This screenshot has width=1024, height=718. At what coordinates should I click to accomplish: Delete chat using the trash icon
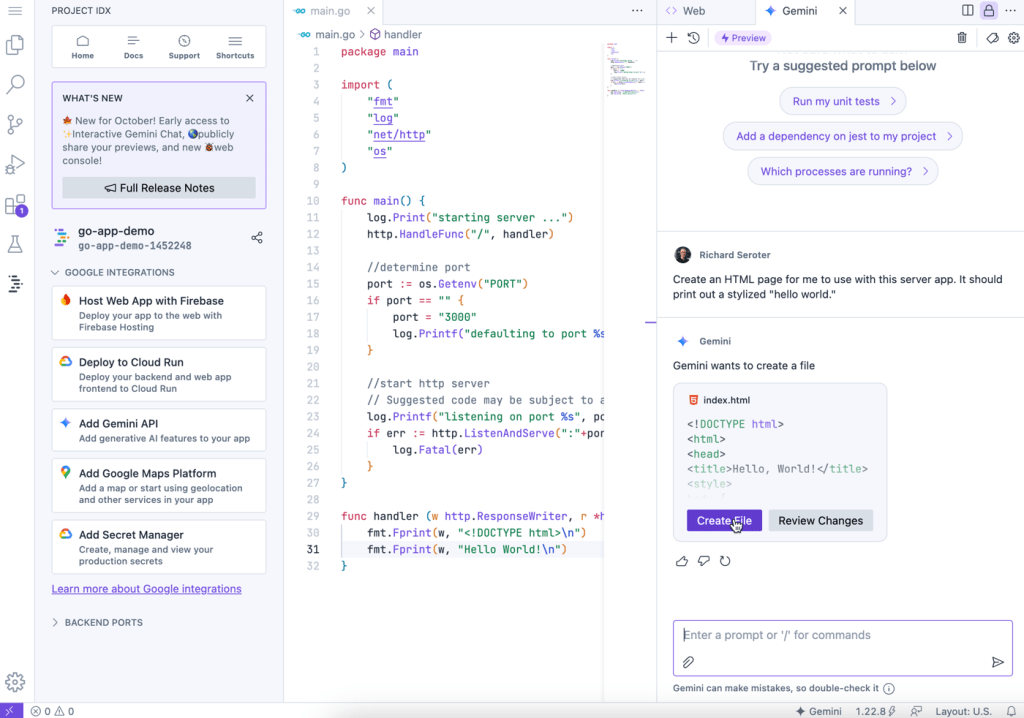point(962,38)
